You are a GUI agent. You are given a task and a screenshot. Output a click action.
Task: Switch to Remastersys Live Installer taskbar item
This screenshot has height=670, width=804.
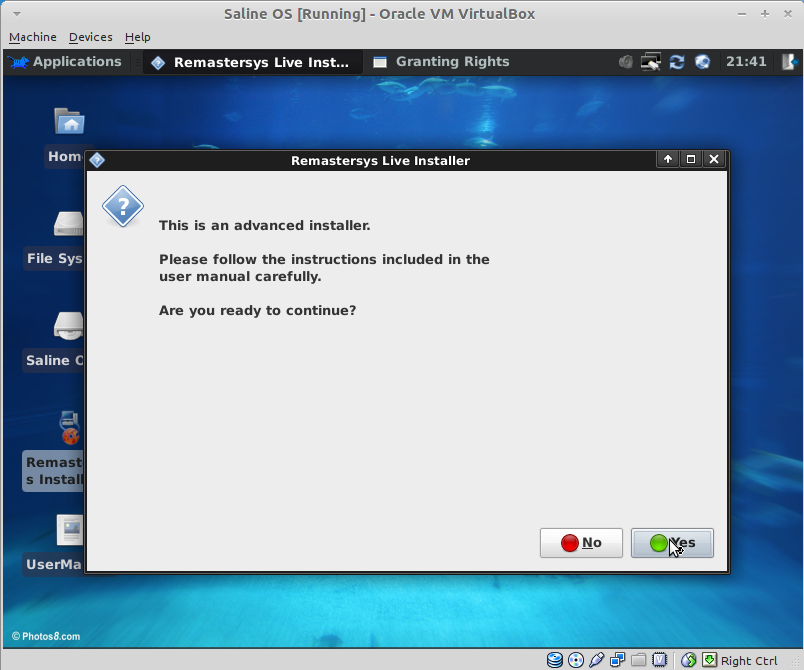[252, 63]
